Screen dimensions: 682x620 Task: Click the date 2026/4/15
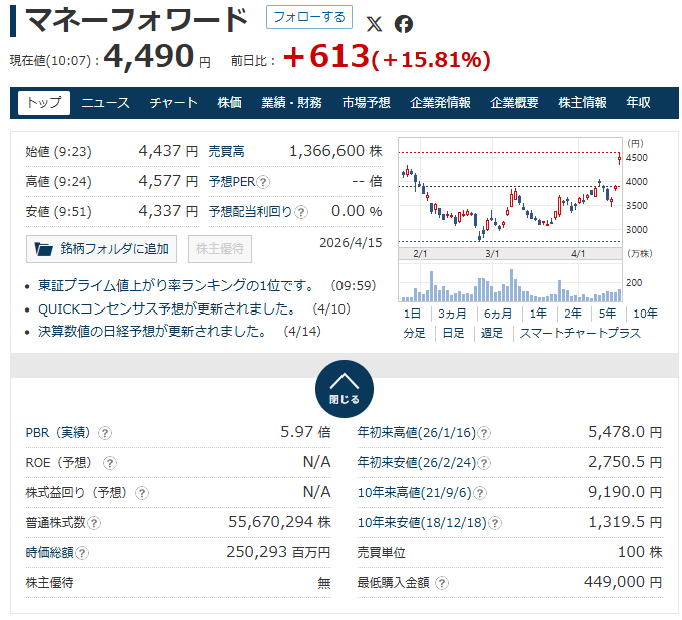pyautogui.click(x=351, y=243)
